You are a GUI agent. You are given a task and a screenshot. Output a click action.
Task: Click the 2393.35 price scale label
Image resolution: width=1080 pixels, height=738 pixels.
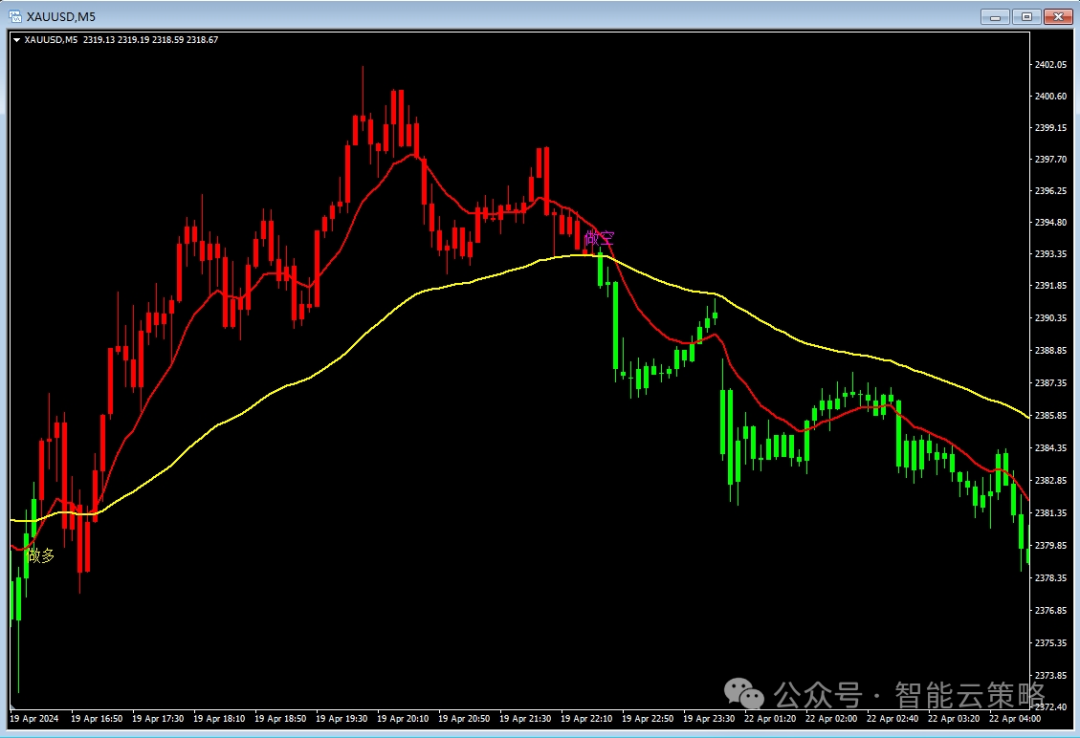[x=1050, y=254]
